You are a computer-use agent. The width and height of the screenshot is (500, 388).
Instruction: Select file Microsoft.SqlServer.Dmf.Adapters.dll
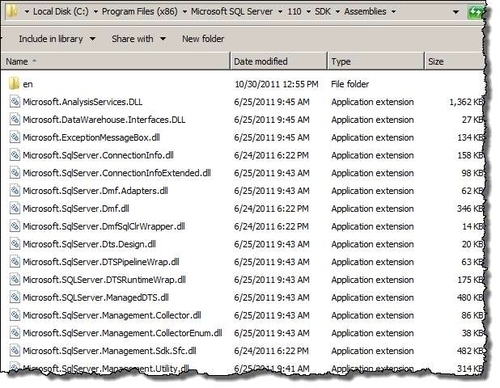coord(95,191)
